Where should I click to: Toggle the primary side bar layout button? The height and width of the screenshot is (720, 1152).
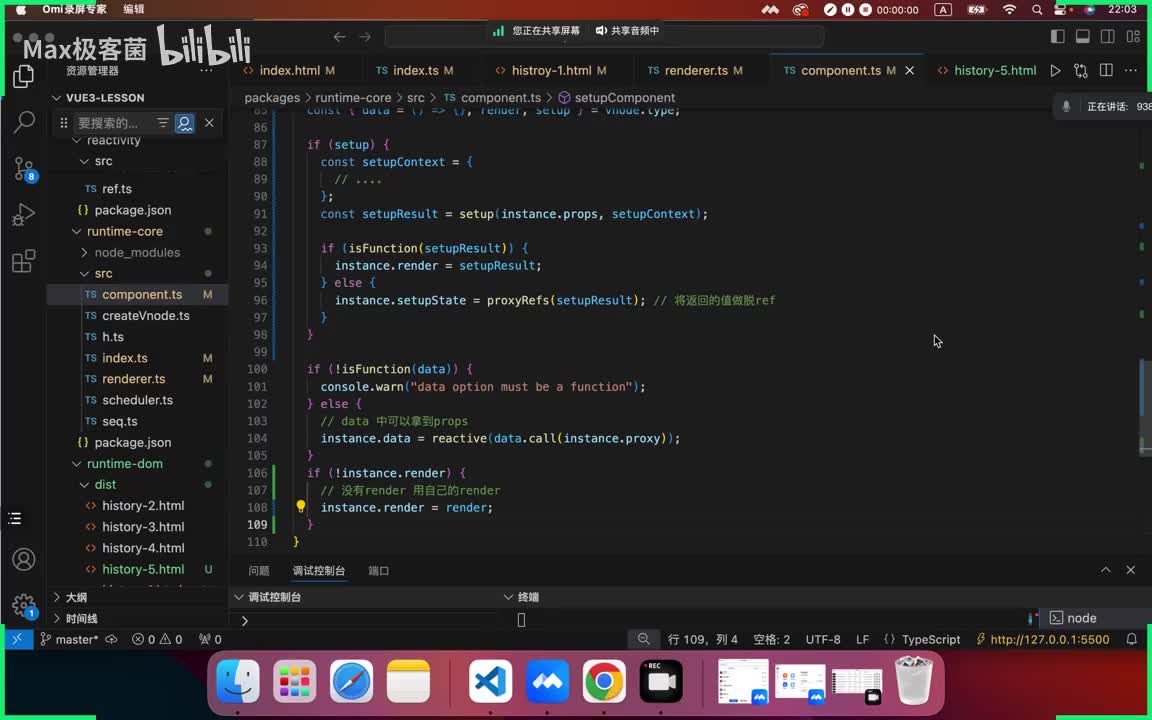click(1058, 37)
